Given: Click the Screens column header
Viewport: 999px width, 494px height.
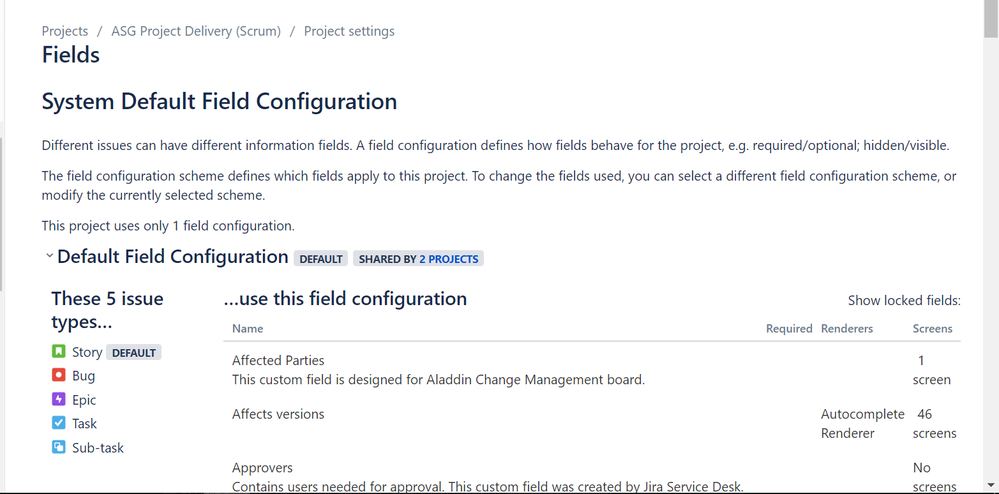Looking at the screenshot, I should click(933, 329).
